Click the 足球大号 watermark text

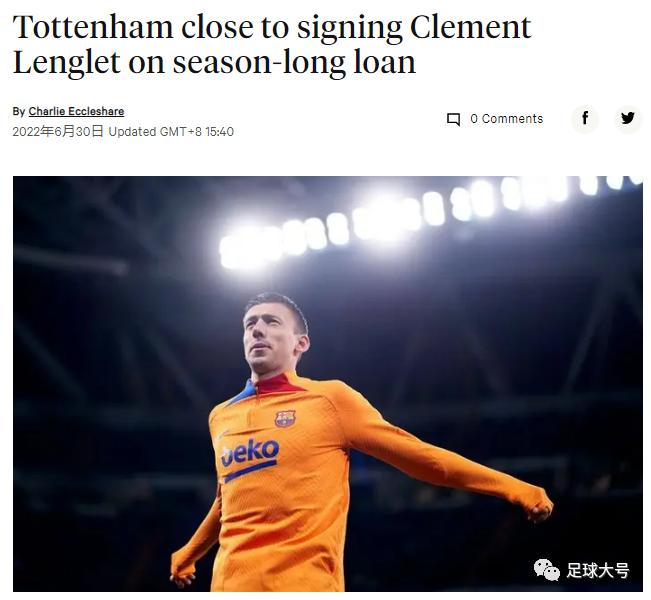598,570
